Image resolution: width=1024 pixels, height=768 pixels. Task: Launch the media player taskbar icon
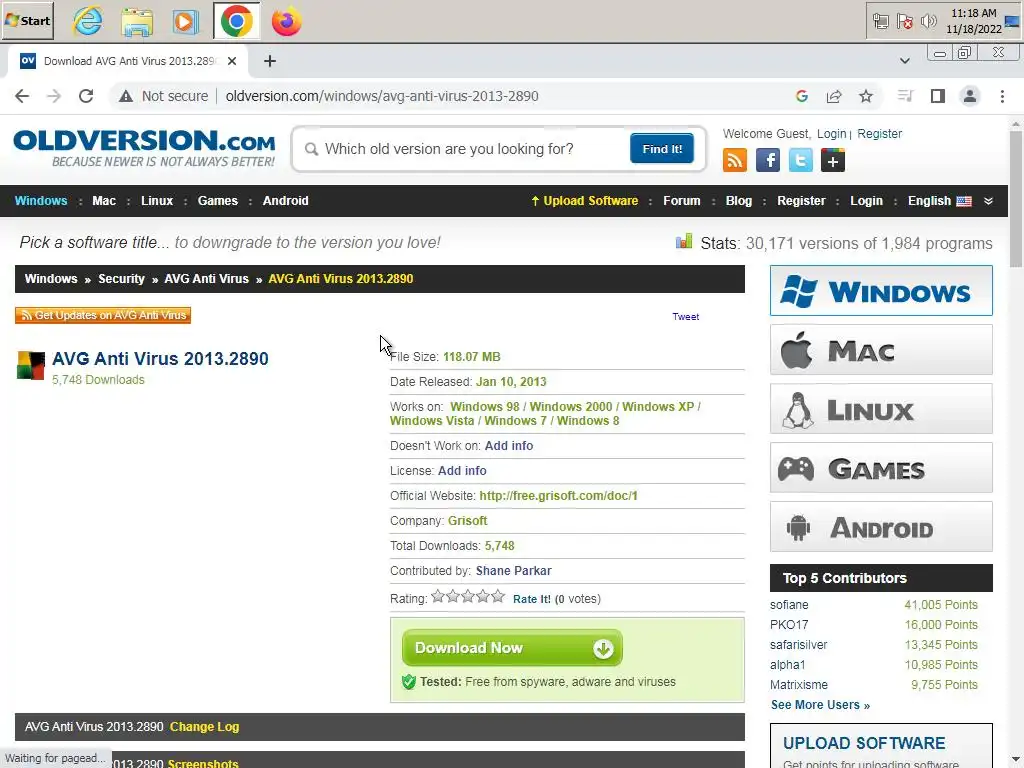click(186, 22)
